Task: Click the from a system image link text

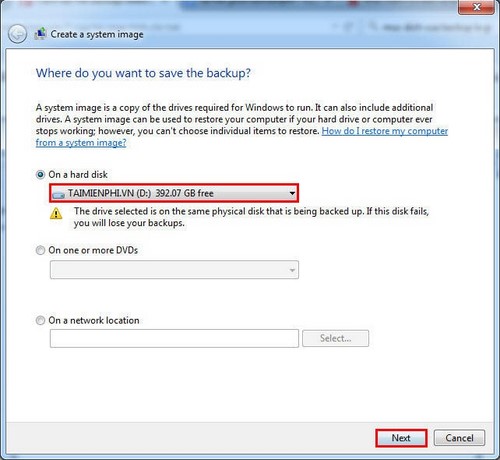Action: [81, 143]
